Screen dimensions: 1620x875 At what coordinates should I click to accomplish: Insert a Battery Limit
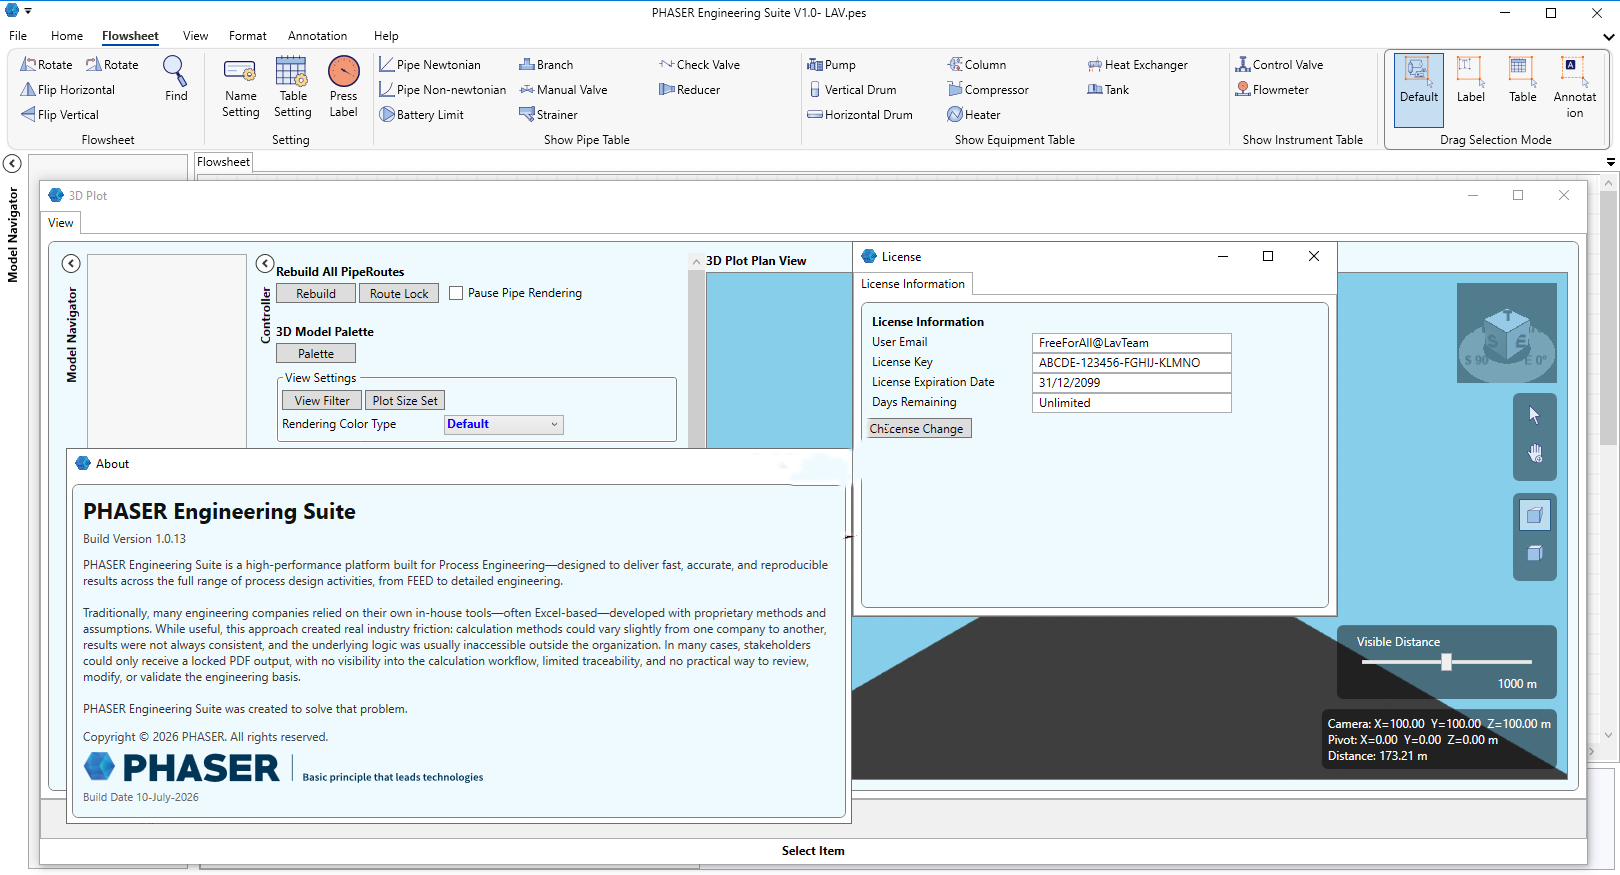(421, 115)
